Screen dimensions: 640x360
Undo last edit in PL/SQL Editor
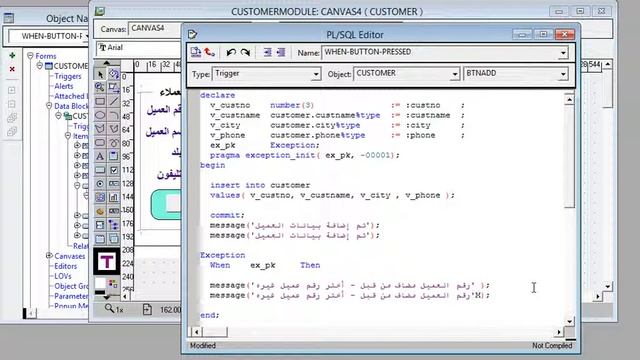231,52
